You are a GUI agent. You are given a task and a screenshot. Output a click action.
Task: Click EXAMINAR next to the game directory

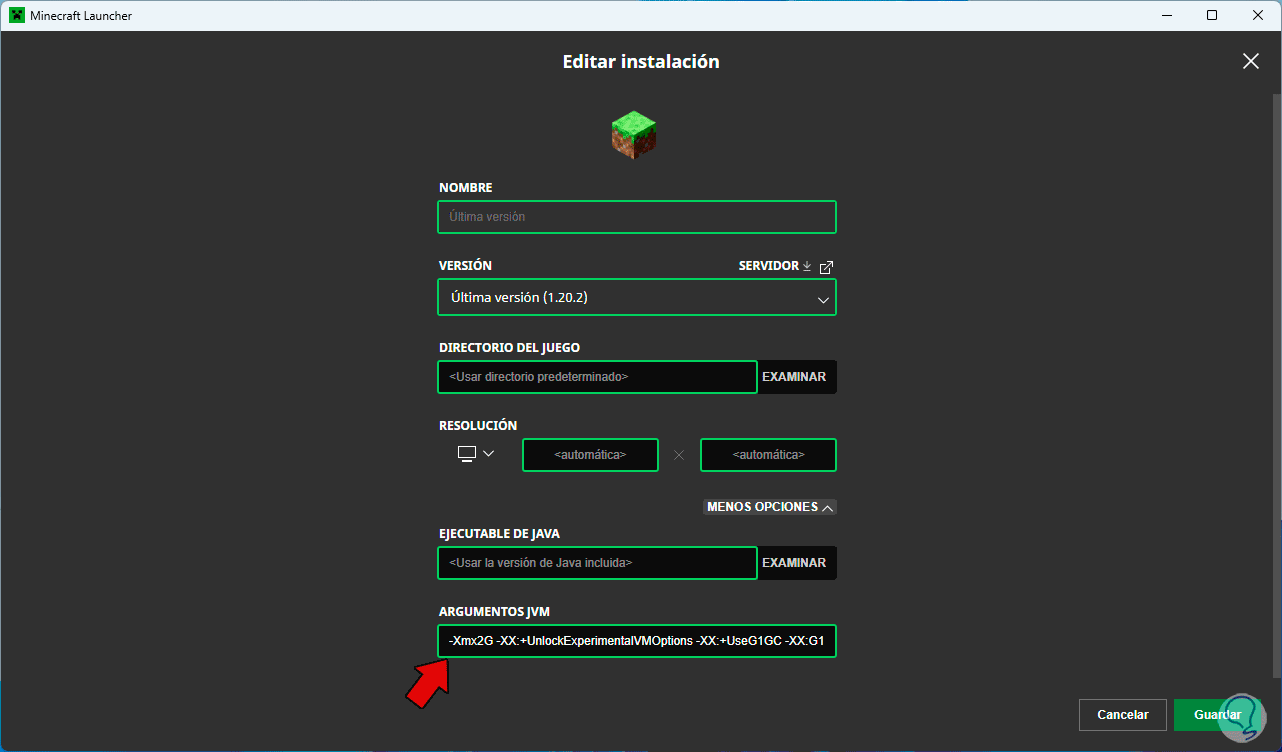pyautogui.click(x=795, y=377)
